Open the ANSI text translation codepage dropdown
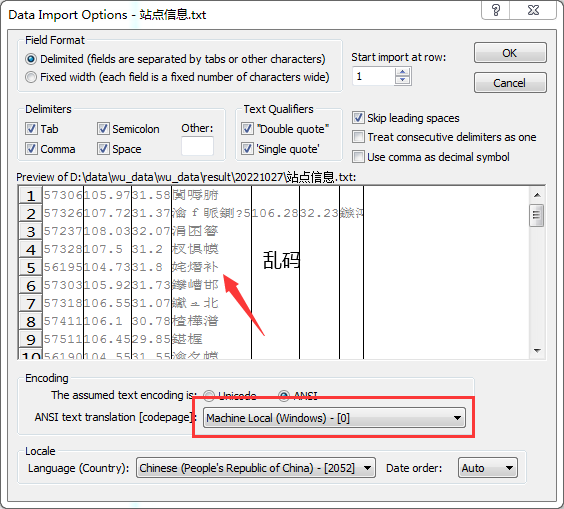Screen dimensions: 564x509 click(334, 418)
